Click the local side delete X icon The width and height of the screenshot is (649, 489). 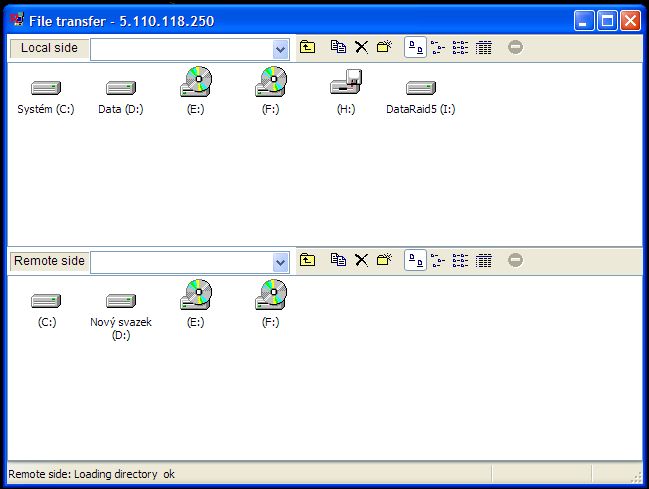[361, 47]
